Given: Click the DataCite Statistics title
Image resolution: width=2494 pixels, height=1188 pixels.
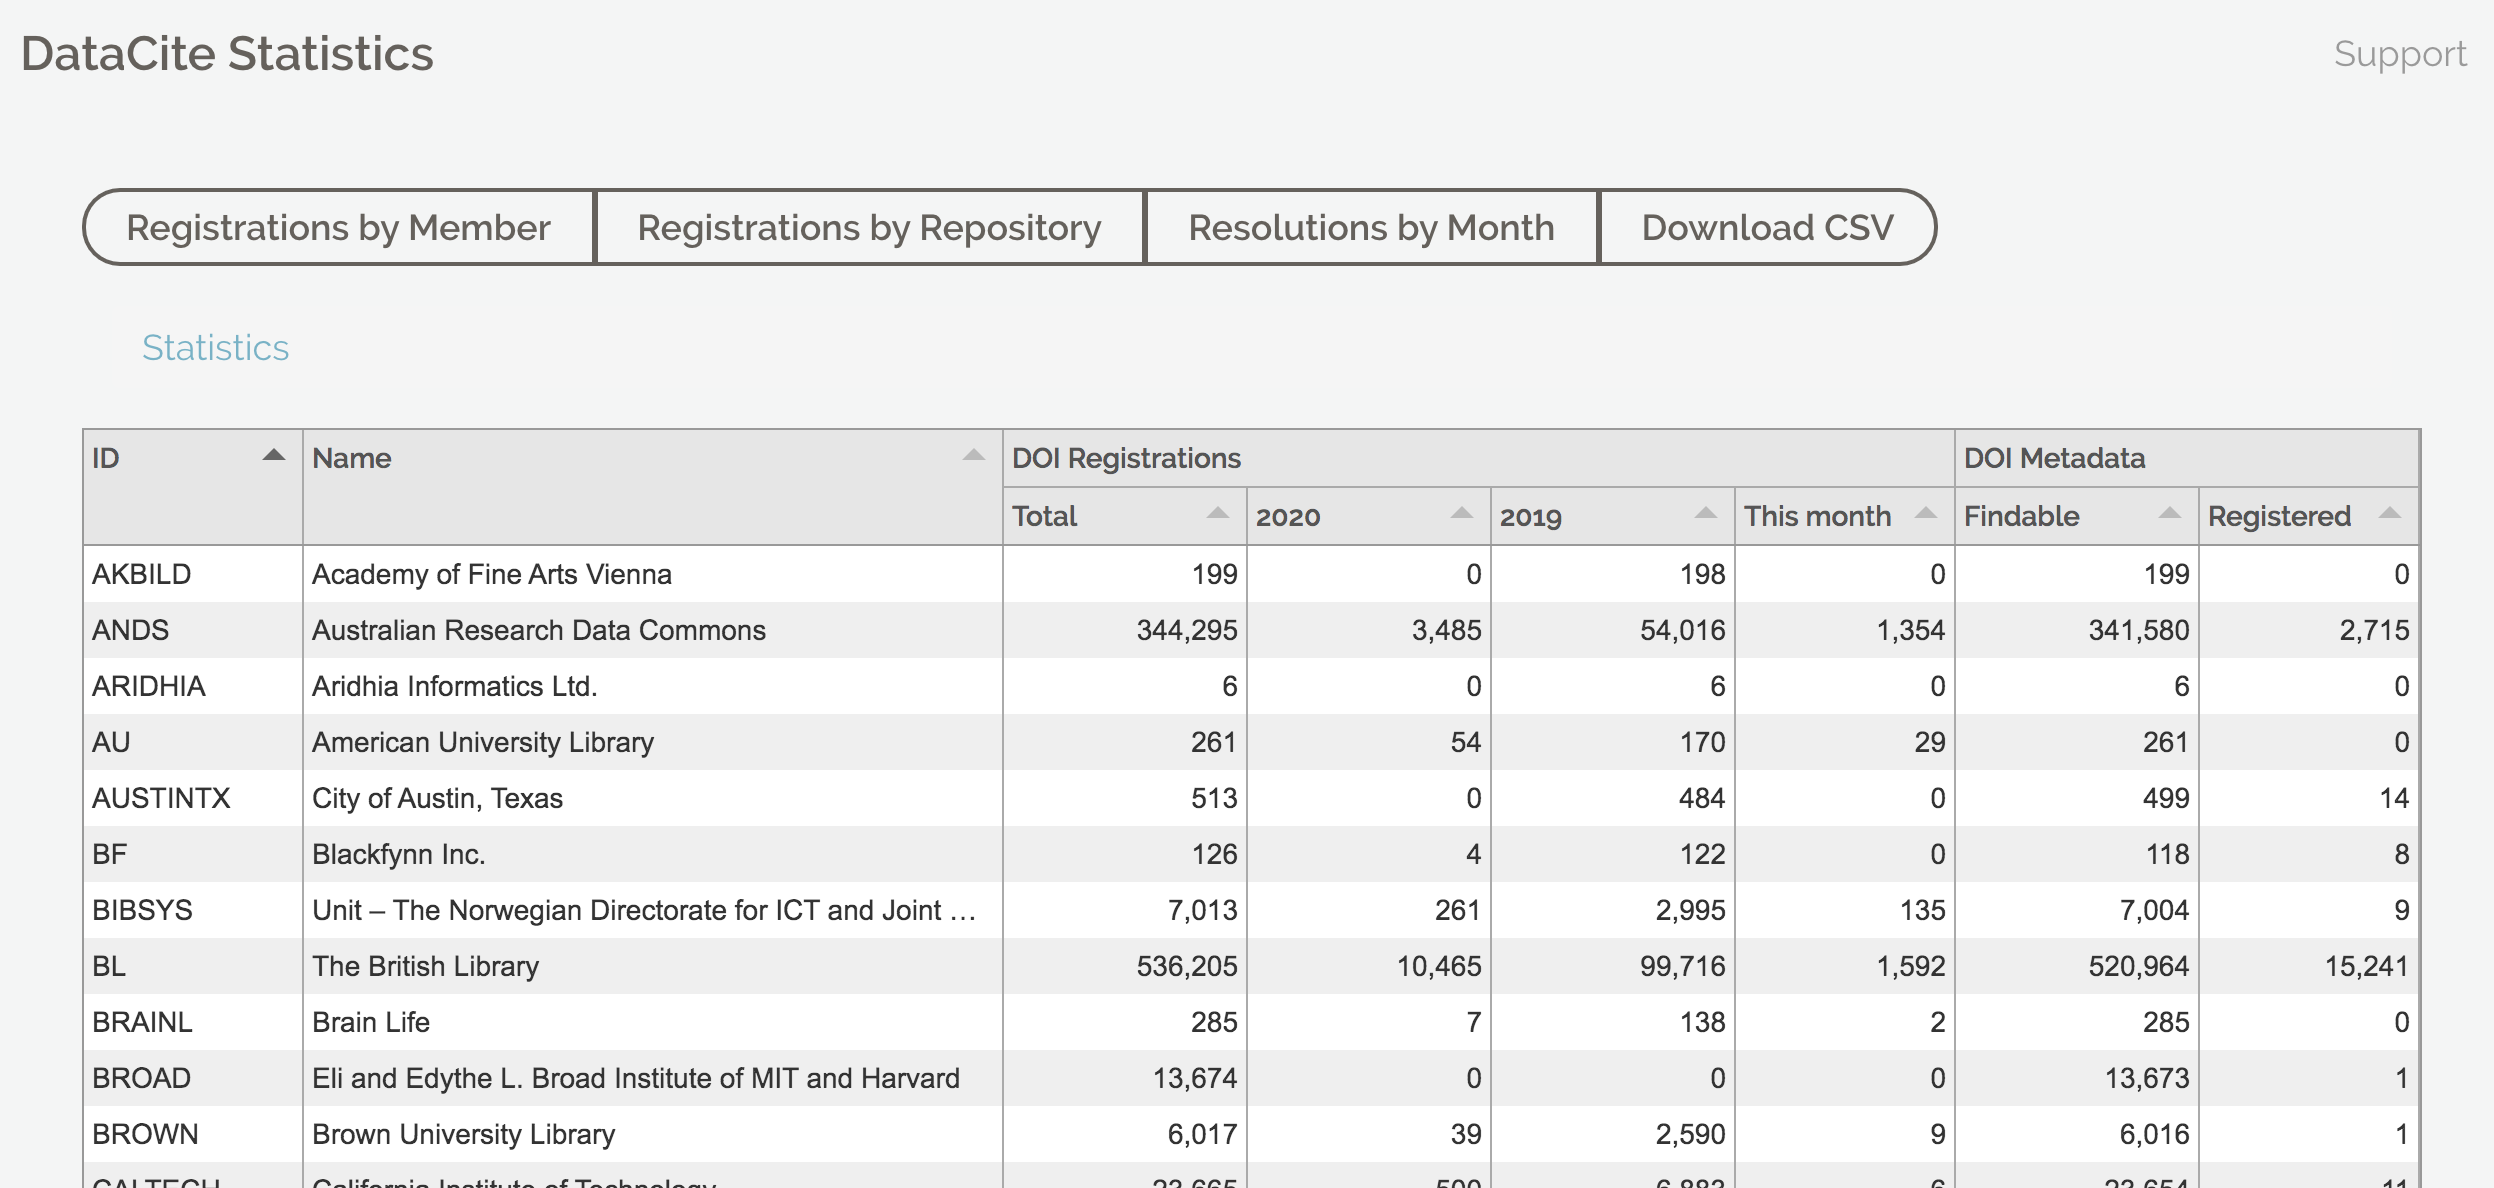Looking at the screenshot, I should [x=227, y=54].
